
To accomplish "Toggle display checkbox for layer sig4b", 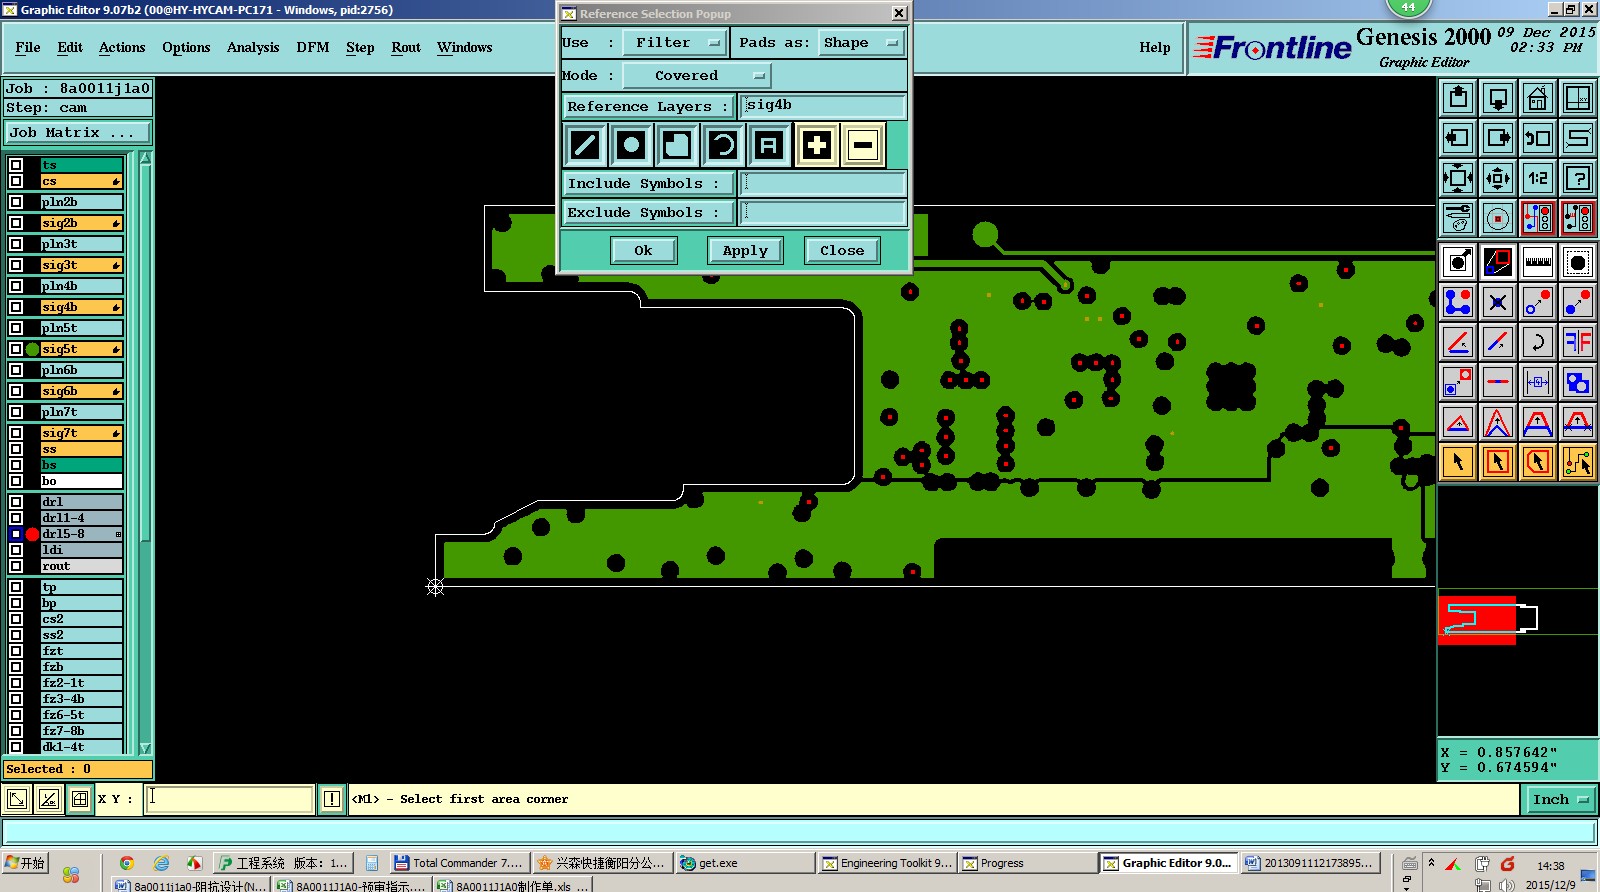I will tap(16, 307).
